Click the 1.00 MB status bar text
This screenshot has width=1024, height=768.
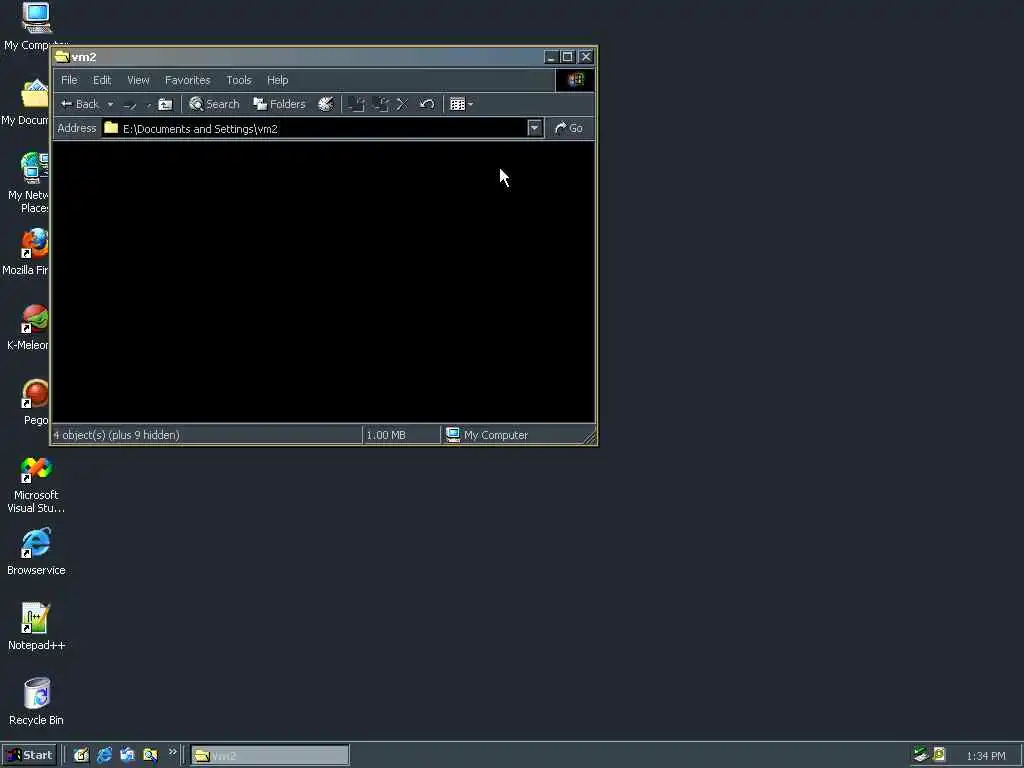click(386, 435)
